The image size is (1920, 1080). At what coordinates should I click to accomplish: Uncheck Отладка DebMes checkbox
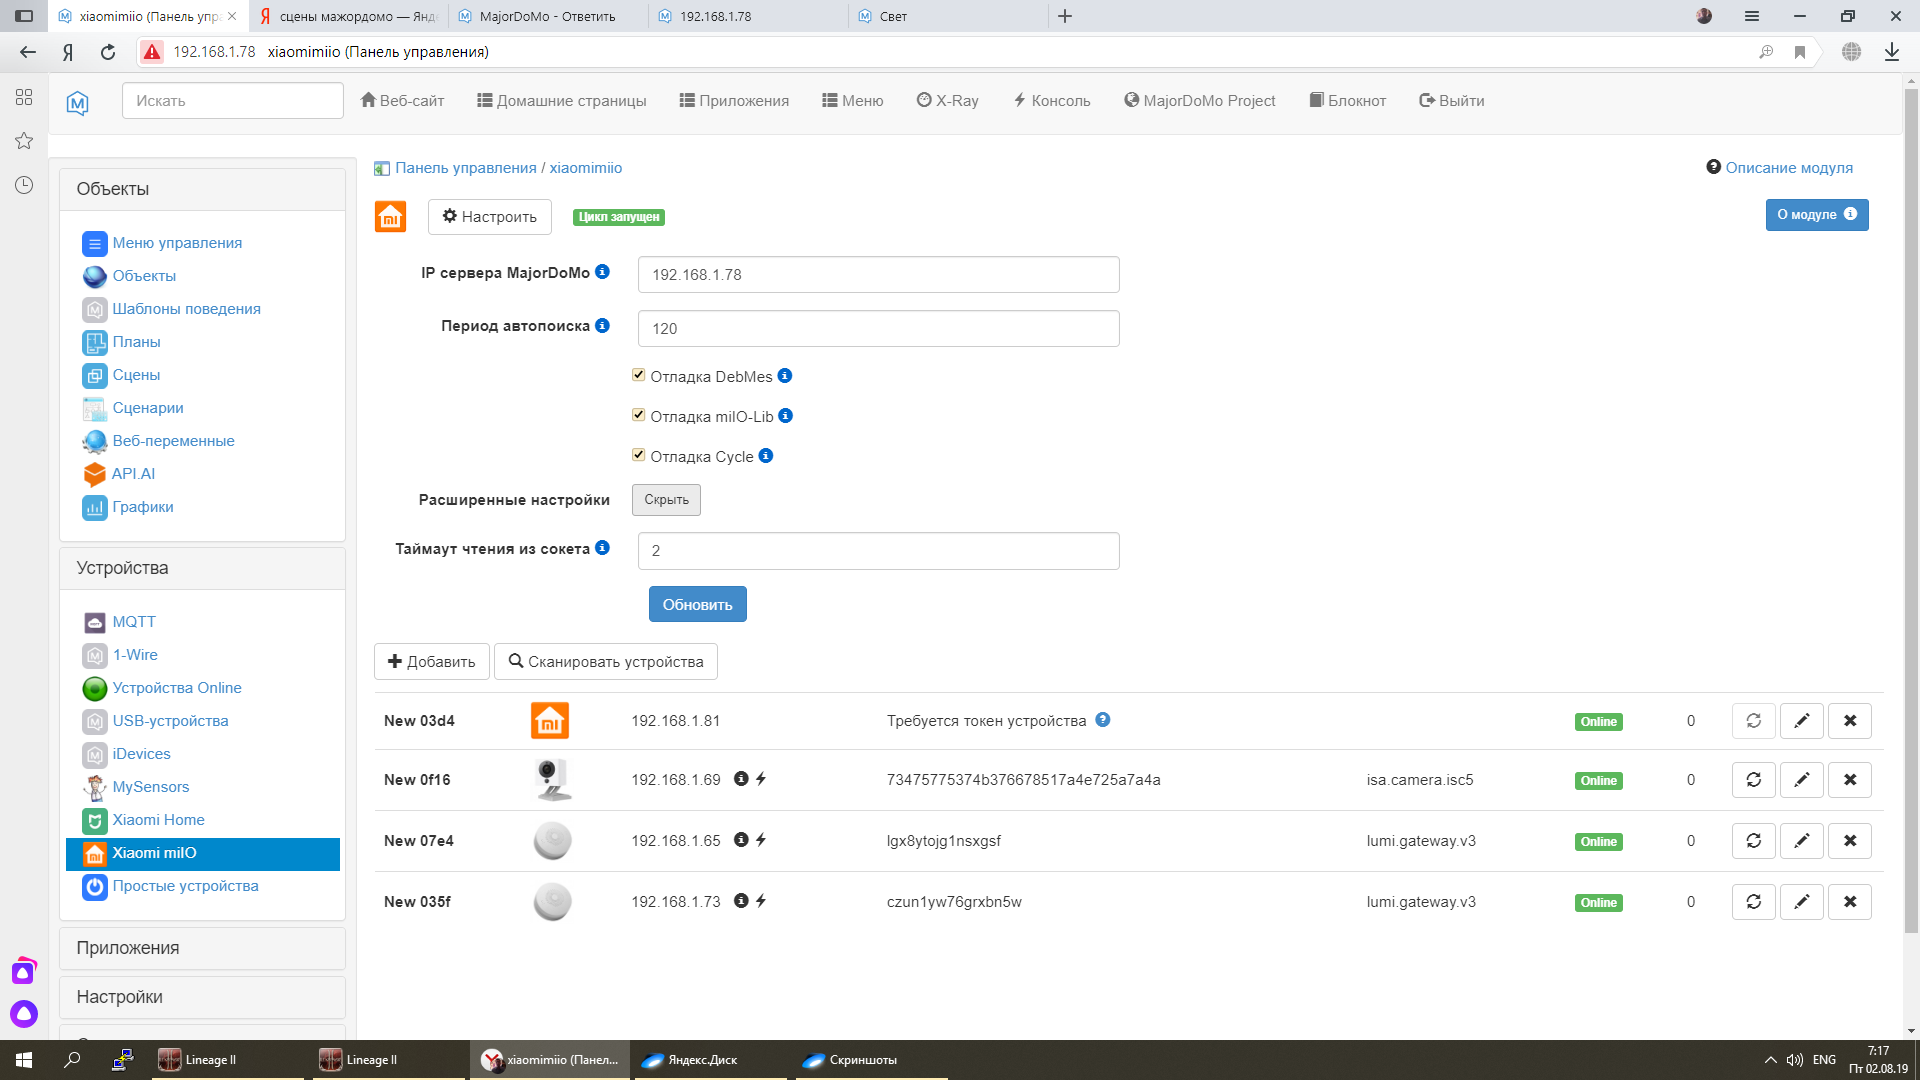(638, 375)
